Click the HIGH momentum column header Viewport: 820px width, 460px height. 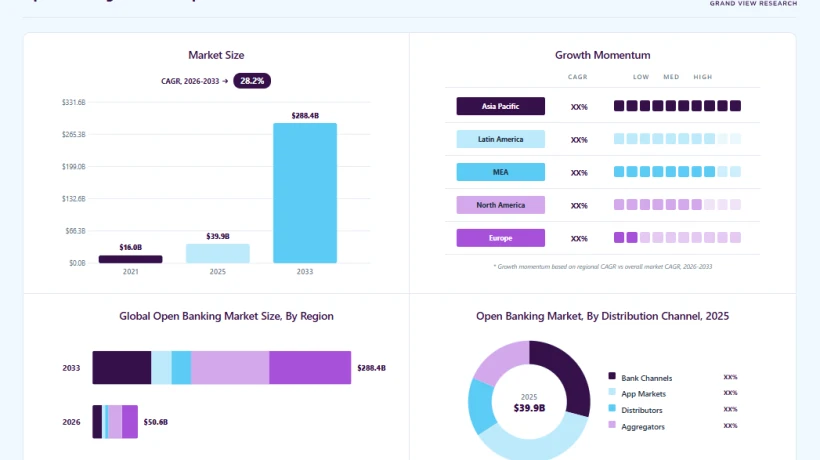pyautogui.click(x=703, y=77)
